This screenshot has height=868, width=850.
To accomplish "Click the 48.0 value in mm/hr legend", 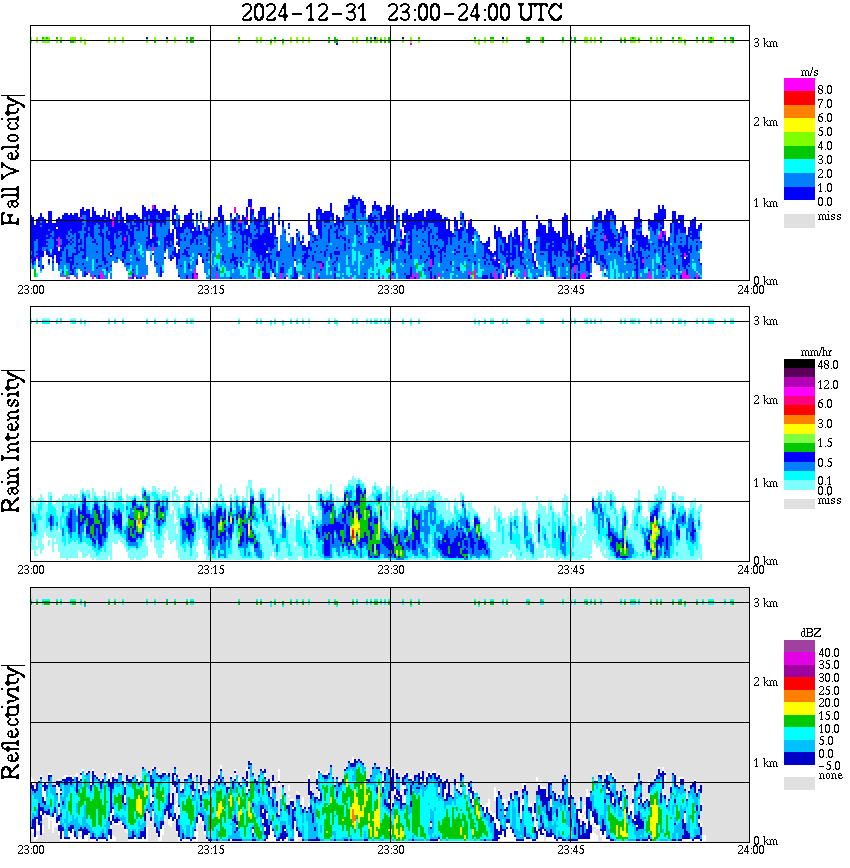I will (827, 365).
